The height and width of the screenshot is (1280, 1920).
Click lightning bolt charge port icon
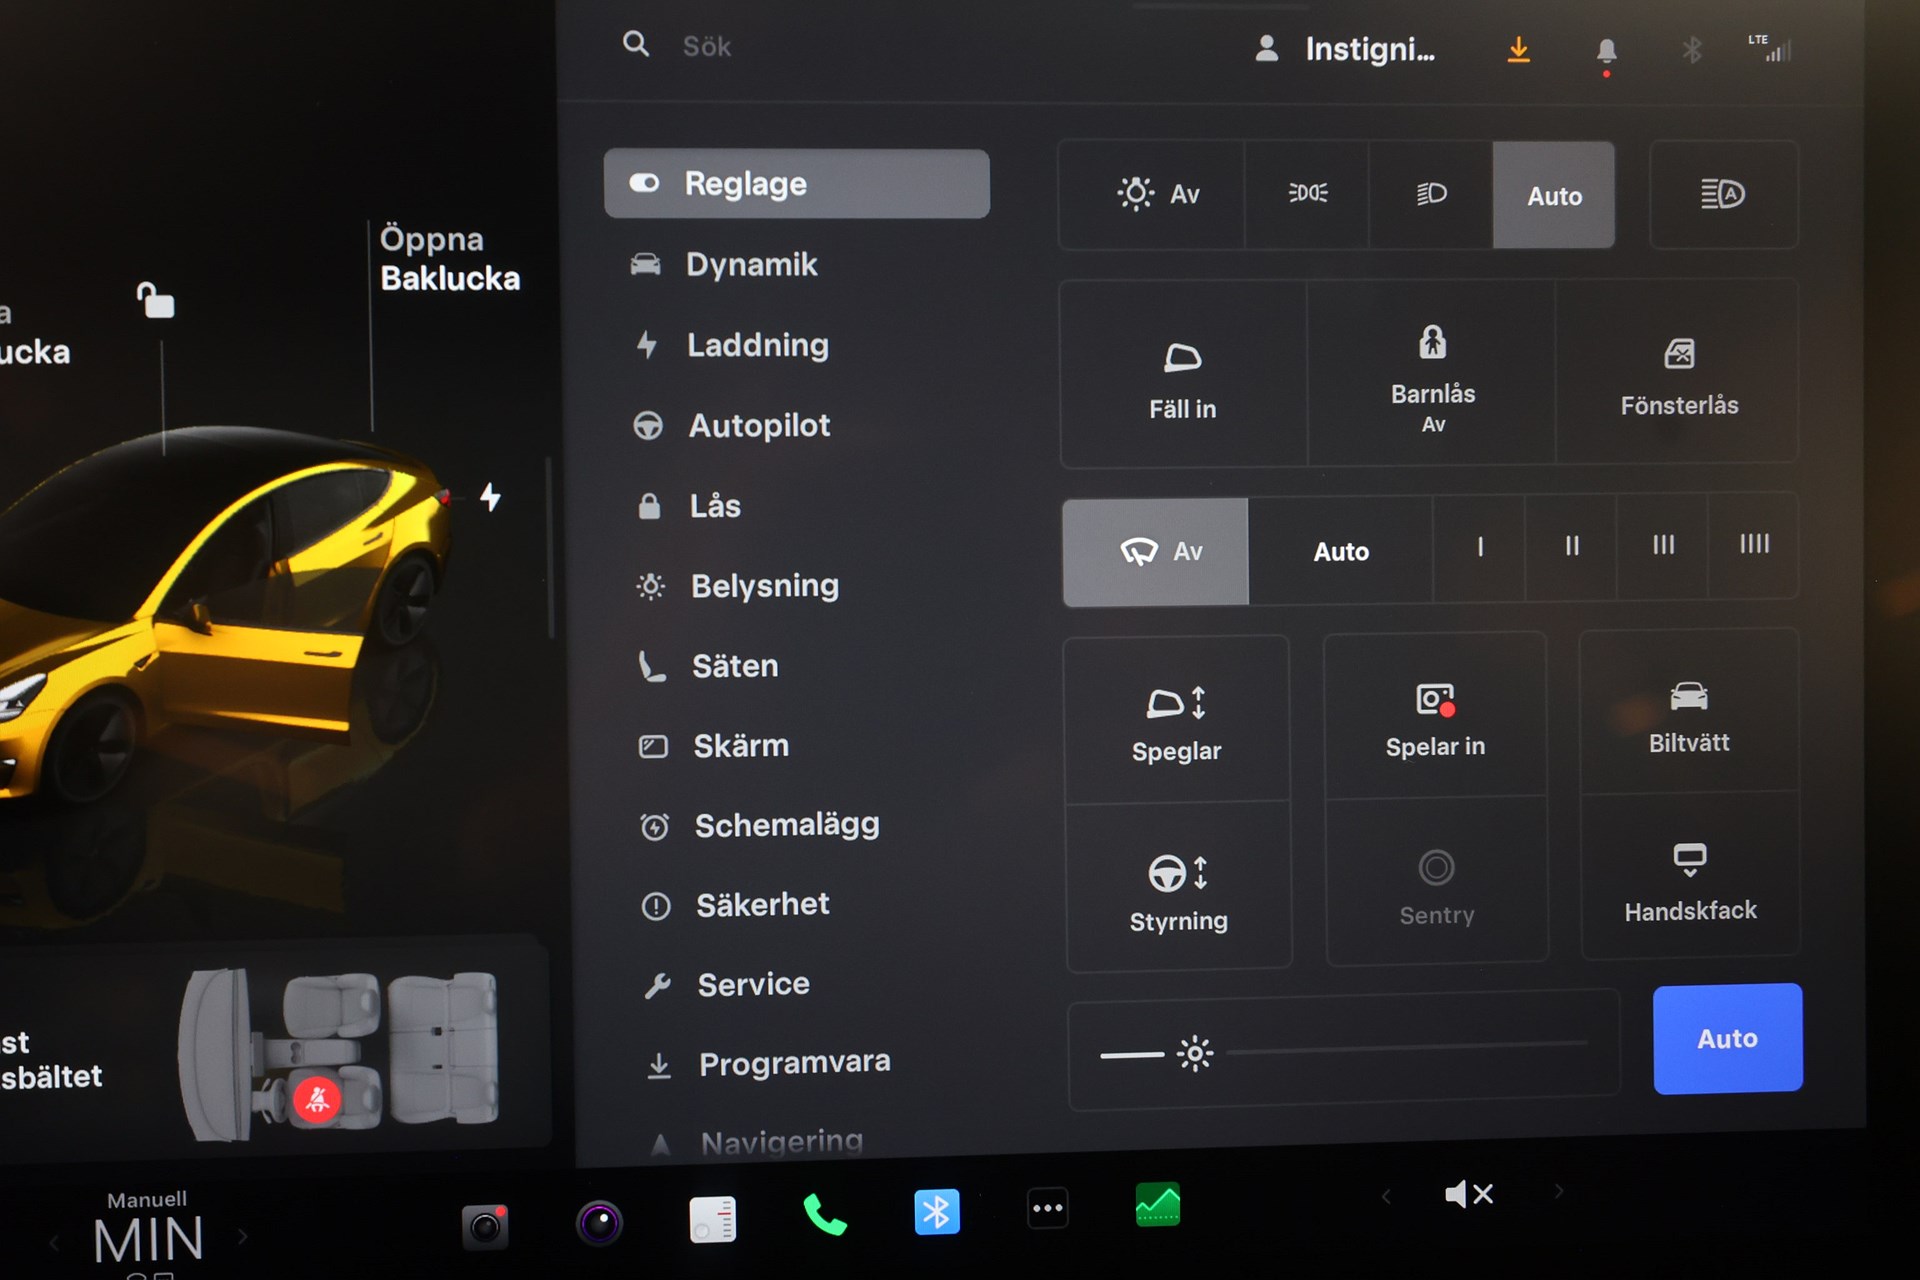490,497
